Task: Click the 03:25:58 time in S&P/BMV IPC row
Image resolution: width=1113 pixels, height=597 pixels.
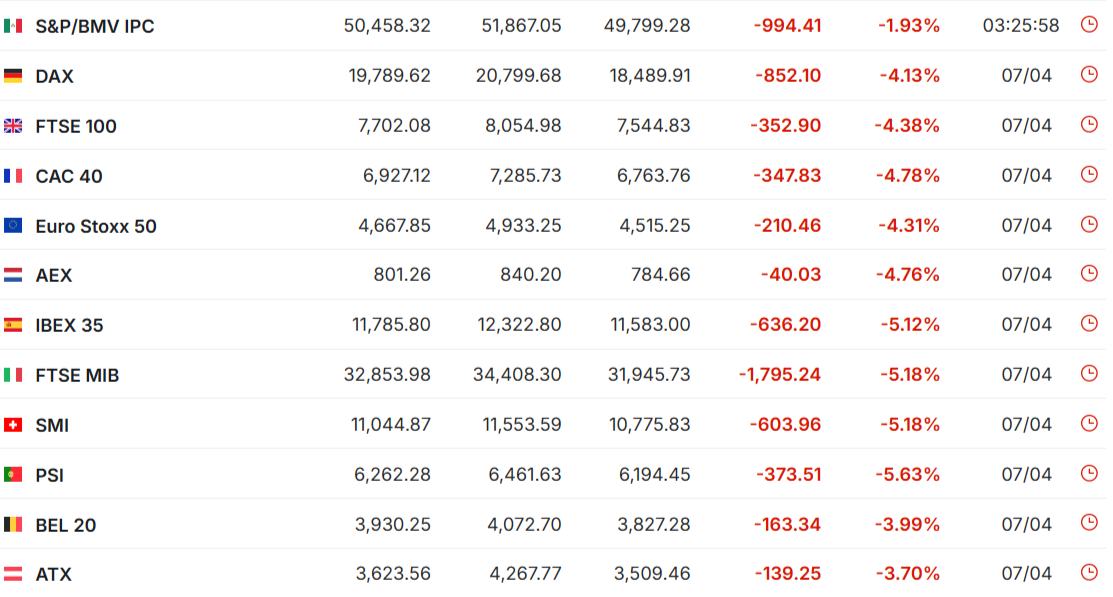Action: click(x=1021, y=26)
